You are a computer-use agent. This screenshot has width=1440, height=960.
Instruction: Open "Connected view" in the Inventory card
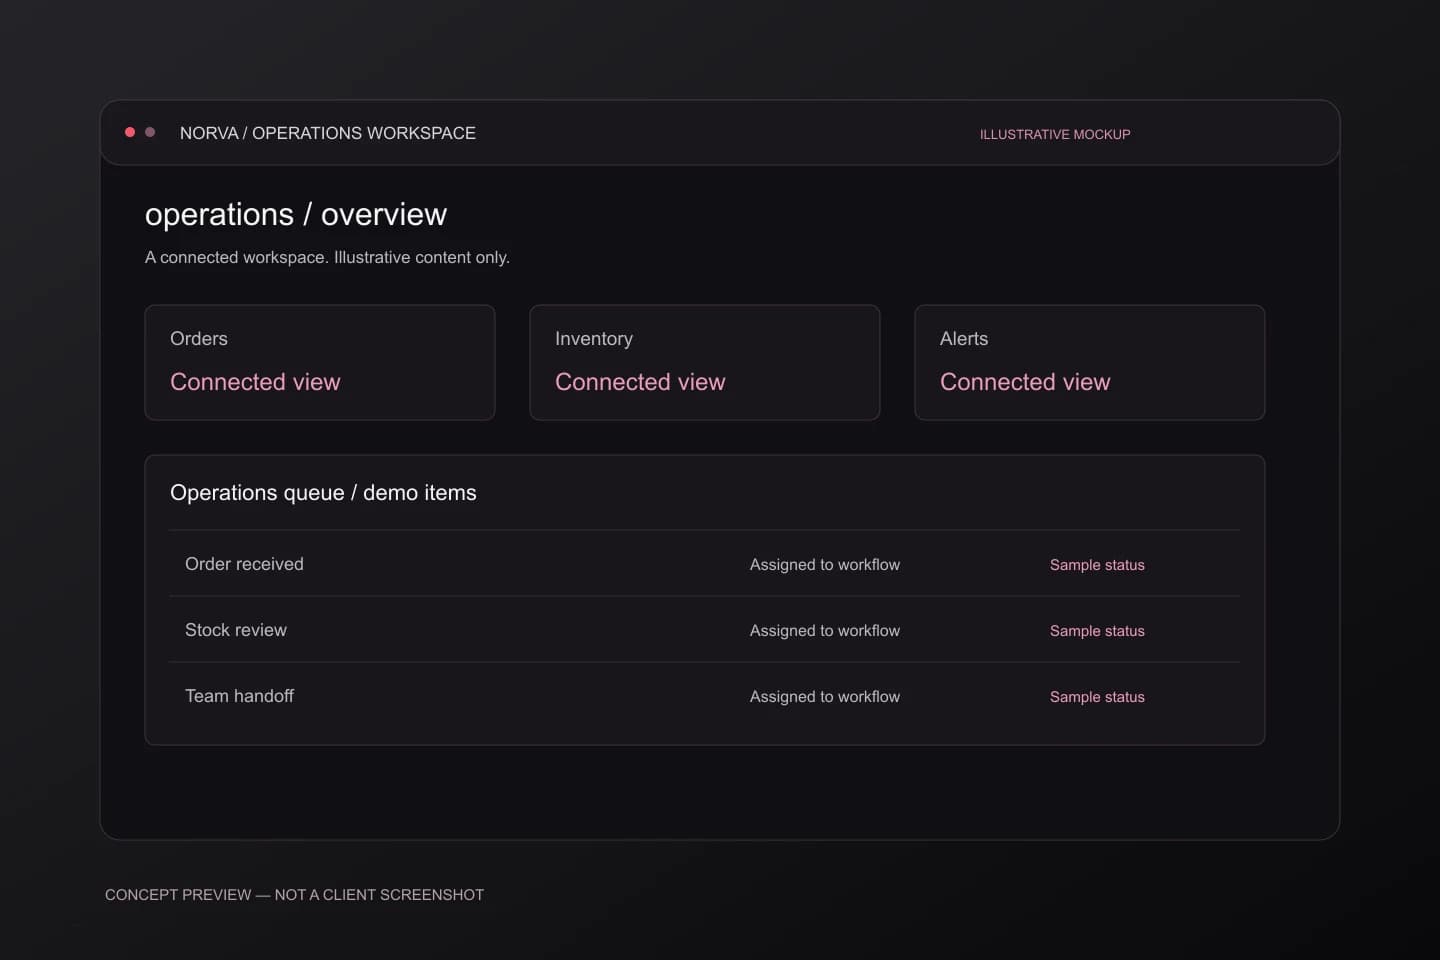(640, 382)
